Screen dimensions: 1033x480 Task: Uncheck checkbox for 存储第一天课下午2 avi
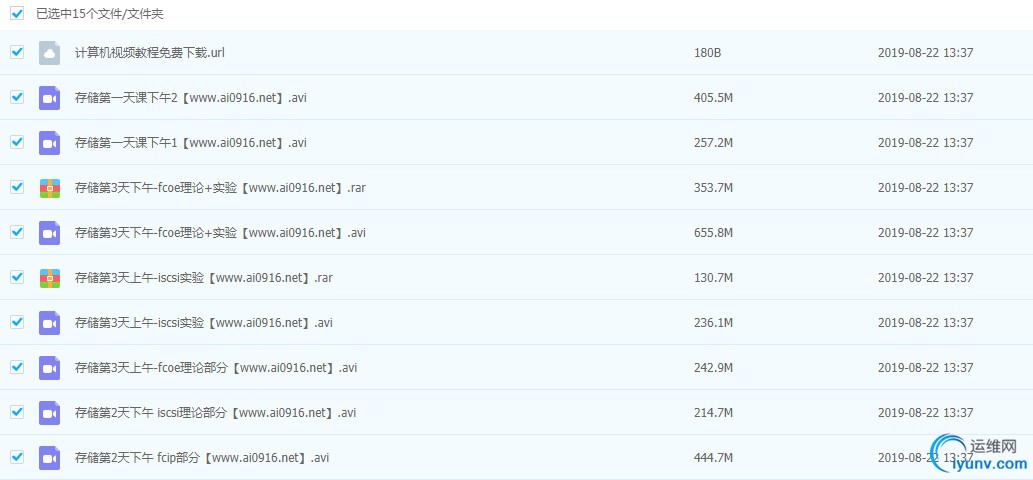click(17, 97)
